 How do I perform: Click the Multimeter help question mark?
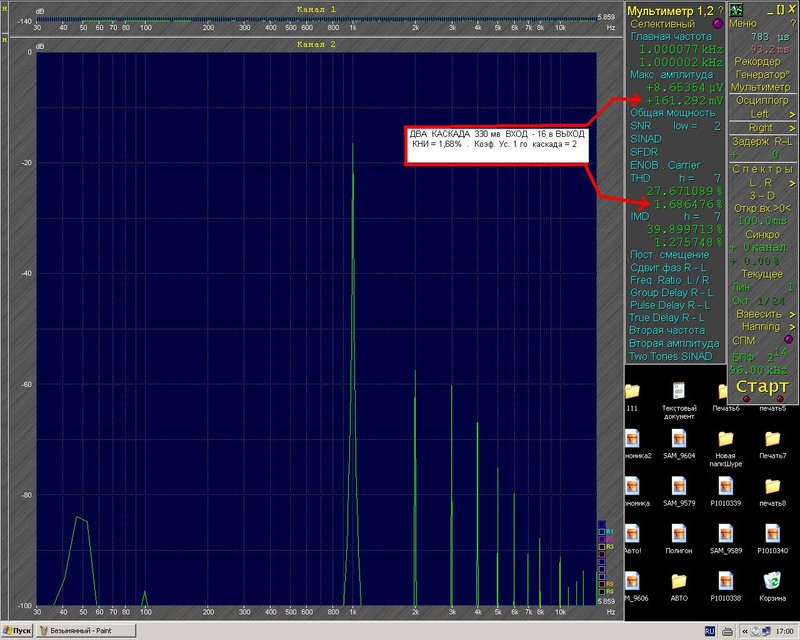pos(720,10)
